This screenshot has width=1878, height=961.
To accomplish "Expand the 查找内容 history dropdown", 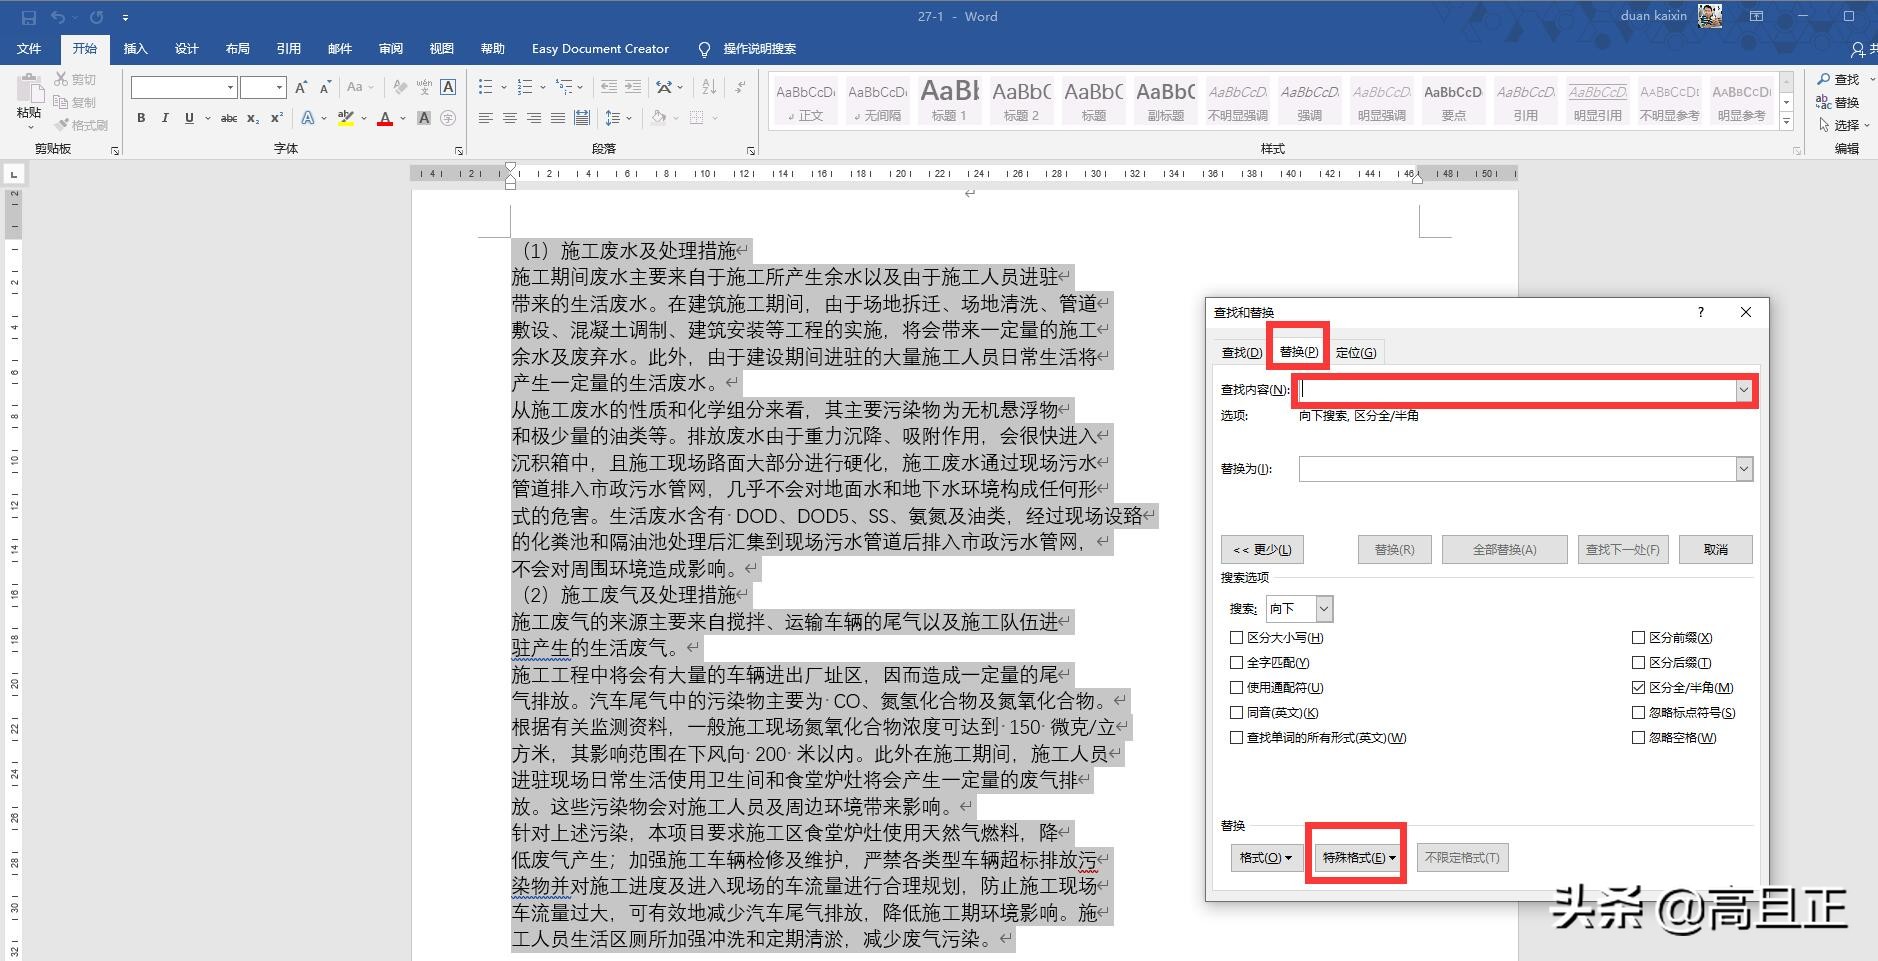I will click(1745, 390).
